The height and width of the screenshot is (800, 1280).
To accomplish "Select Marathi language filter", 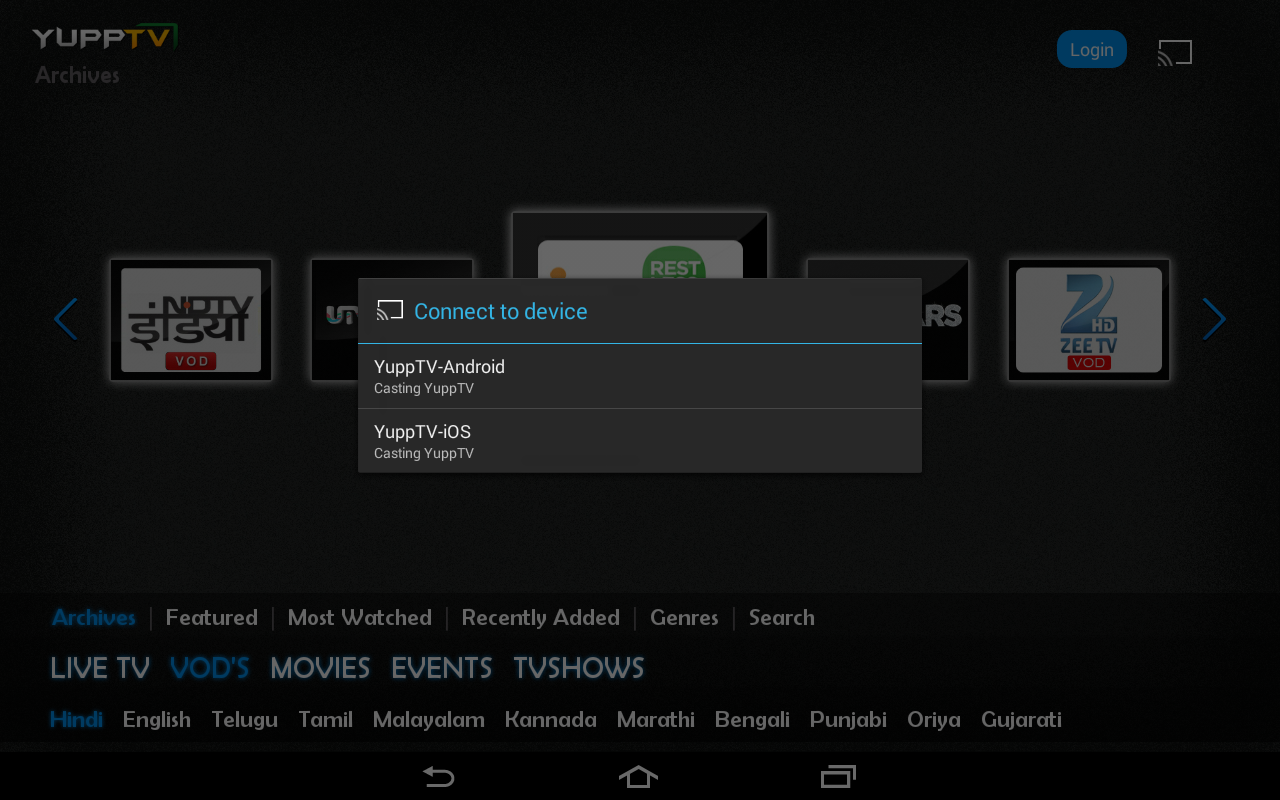I will [x=656, y=720].
